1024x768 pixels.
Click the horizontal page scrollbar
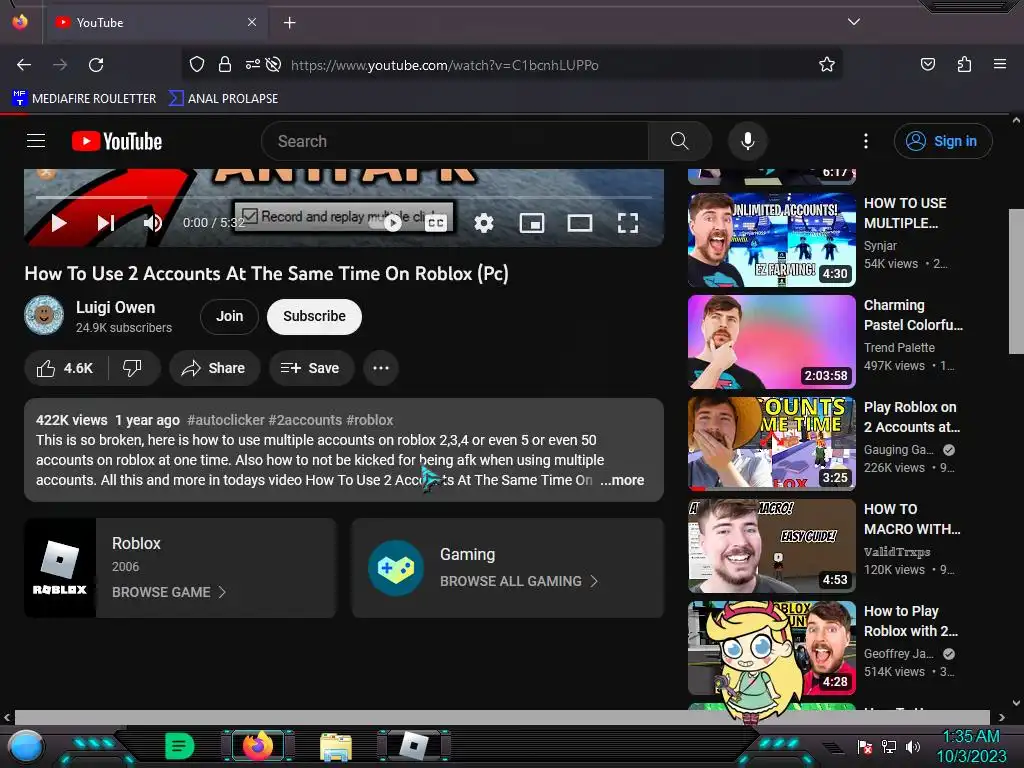click(502, 717)
